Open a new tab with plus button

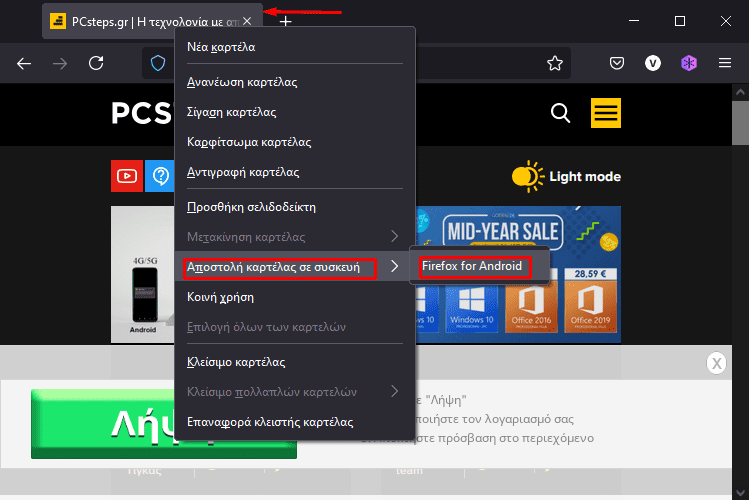[285, 21]
